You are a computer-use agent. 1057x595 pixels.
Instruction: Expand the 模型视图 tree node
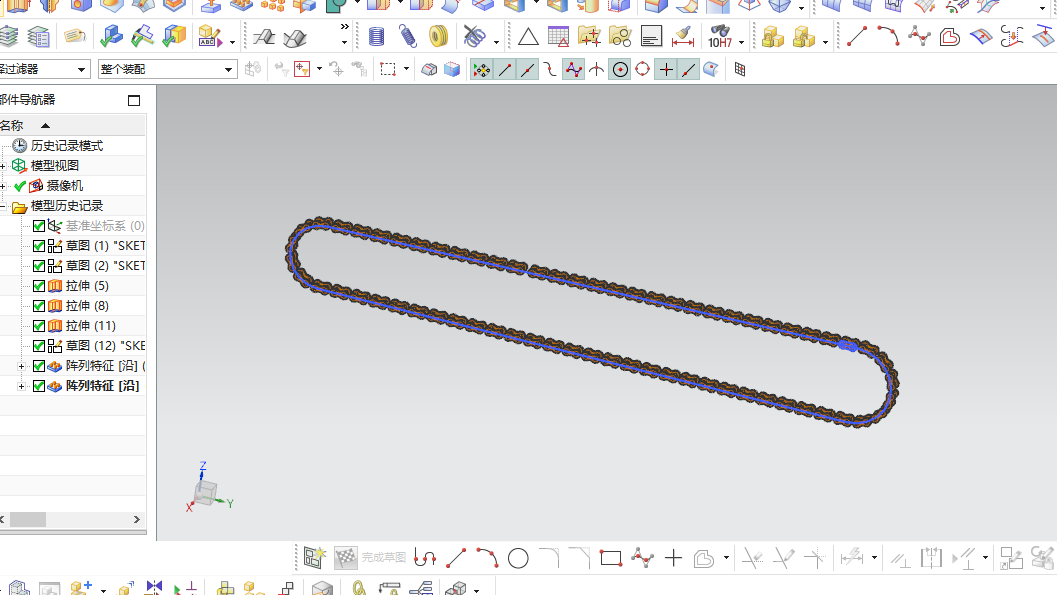[x=3, y=166]
